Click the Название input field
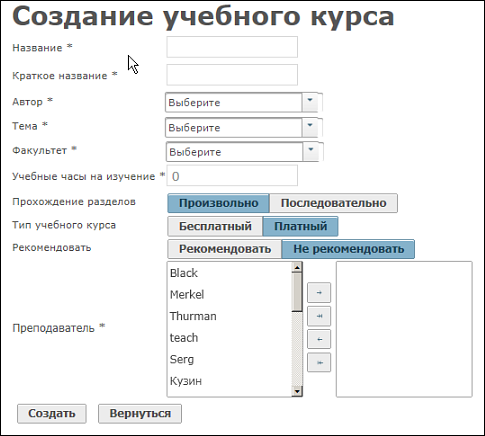 point(232,47)
